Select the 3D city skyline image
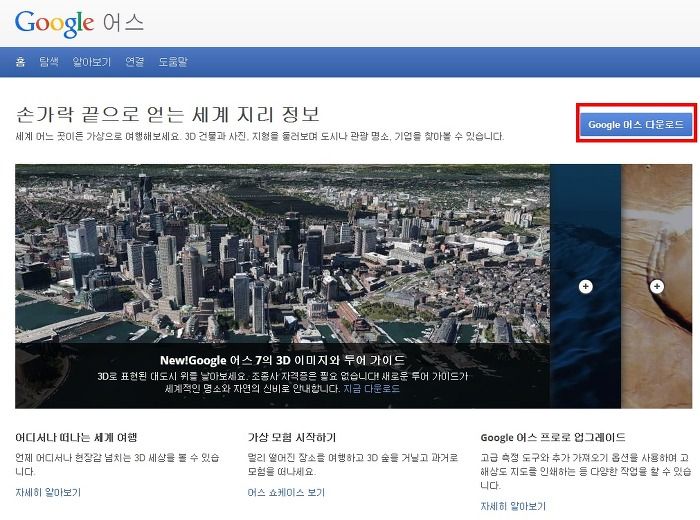This screenshot has height=520, width=700. click(x=282, y=254)
